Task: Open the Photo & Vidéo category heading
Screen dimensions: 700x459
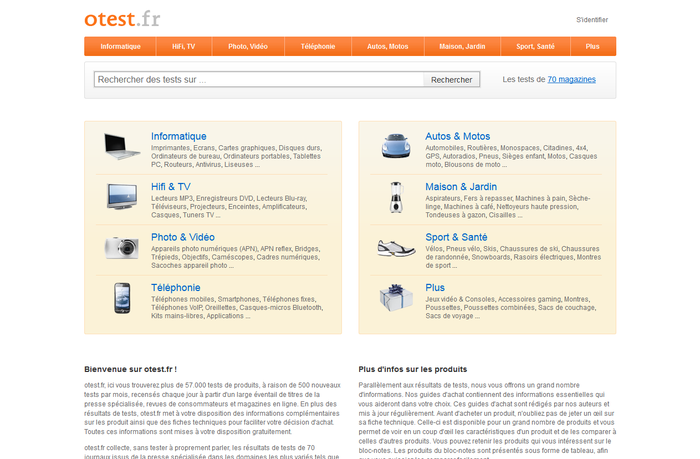Action: click(183, 237)
